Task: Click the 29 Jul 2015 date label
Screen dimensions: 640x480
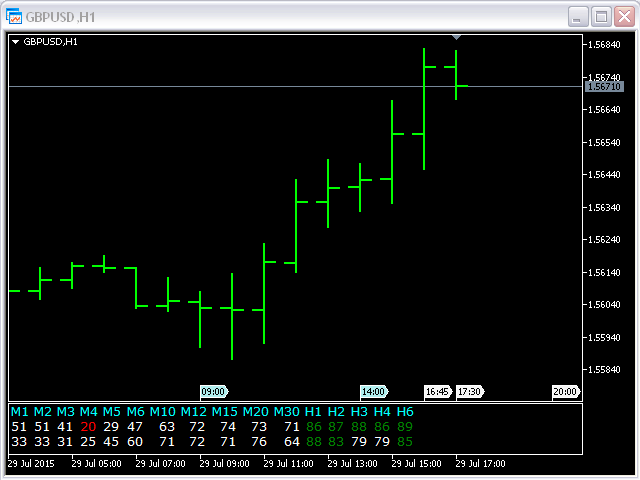Action: pyautogui.click(x=31, y=464)
